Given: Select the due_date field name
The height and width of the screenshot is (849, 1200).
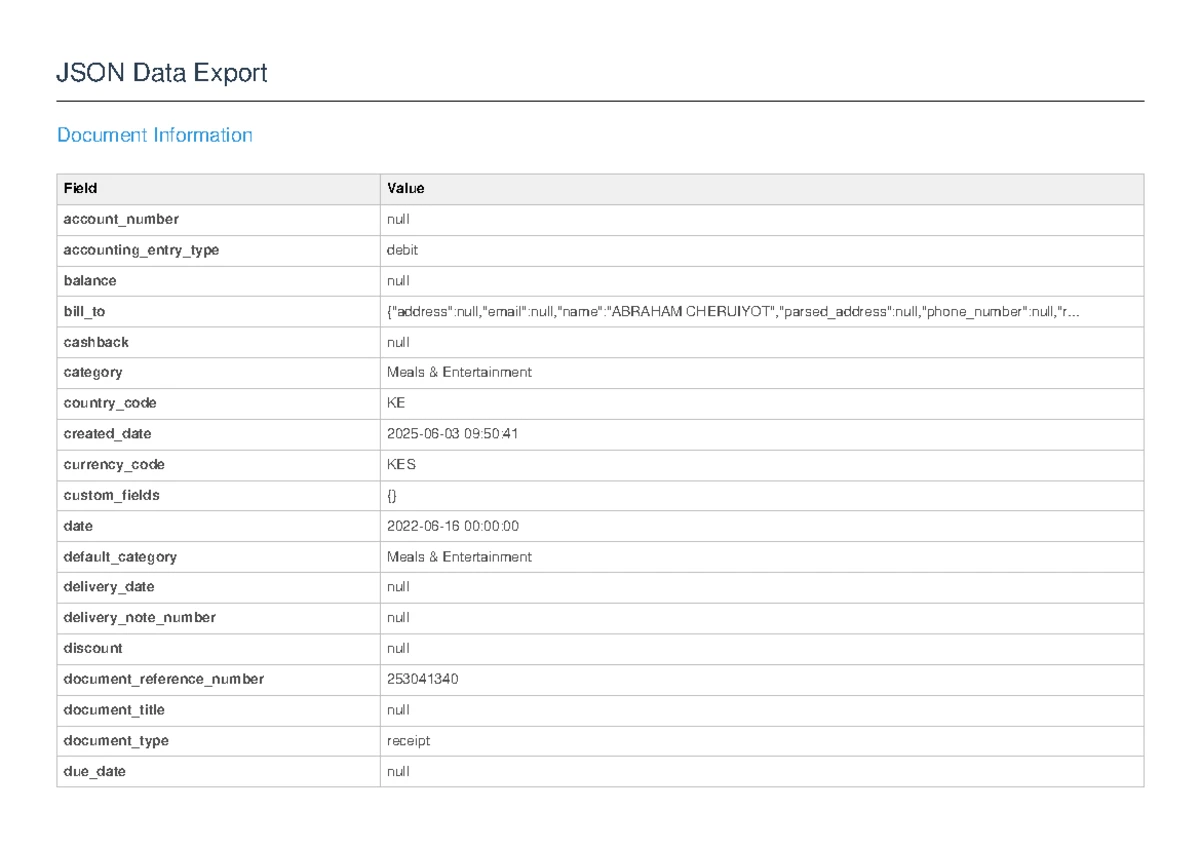Looking at the screenshot, I should pyautogui.click(x=95, y=772).
